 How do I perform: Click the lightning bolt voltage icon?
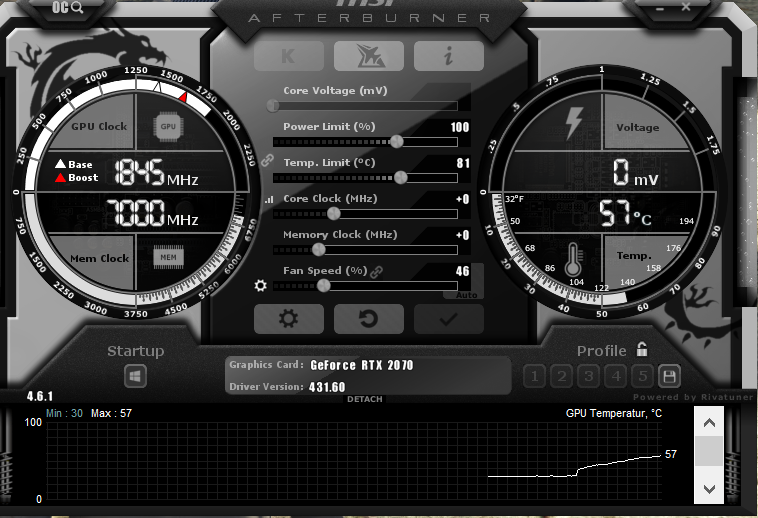(574, 123)
